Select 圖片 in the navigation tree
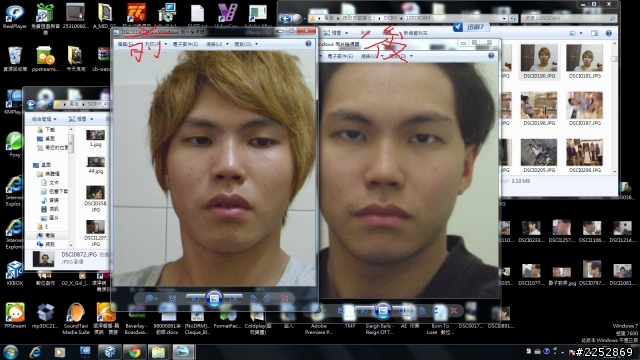This screenshot has height=360, width=640. (50, 218)
